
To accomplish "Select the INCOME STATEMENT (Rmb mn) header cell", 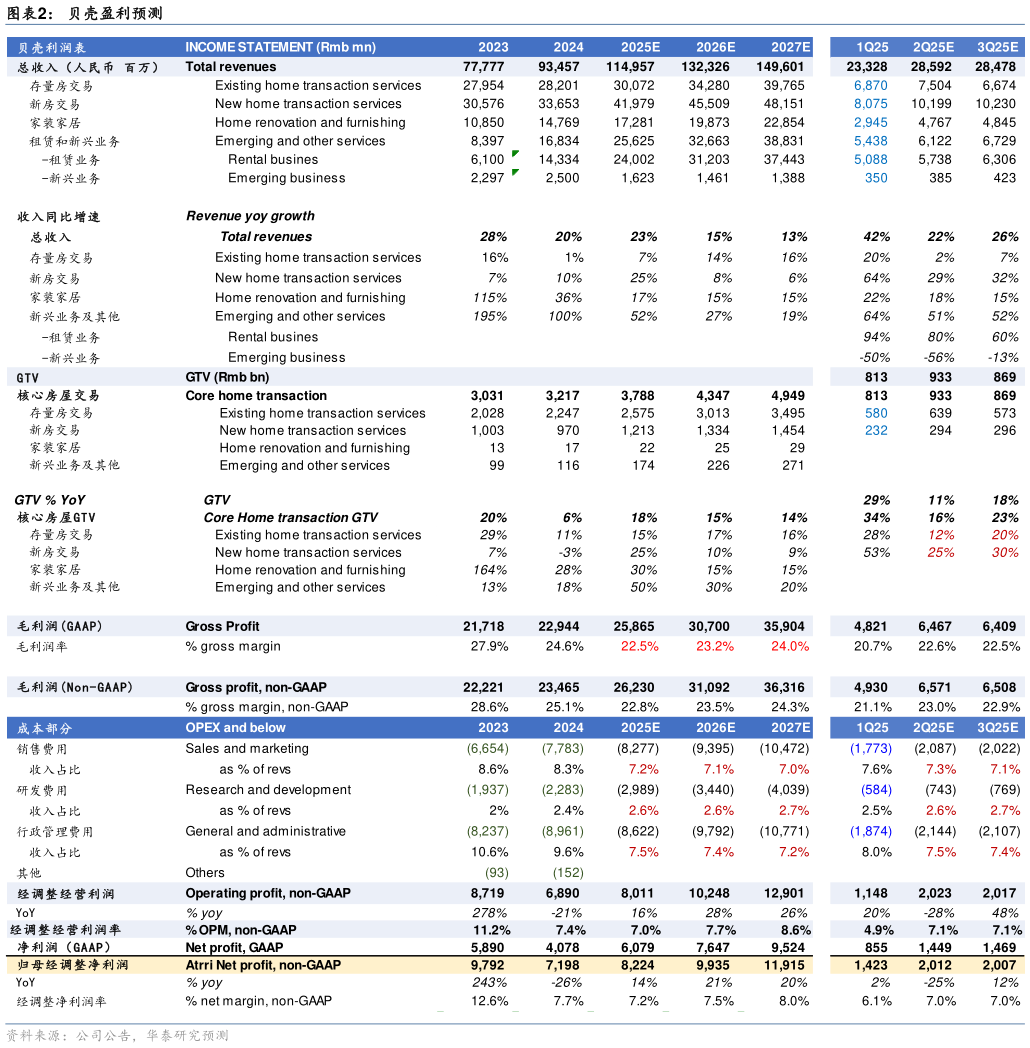I will click(281, 47).
